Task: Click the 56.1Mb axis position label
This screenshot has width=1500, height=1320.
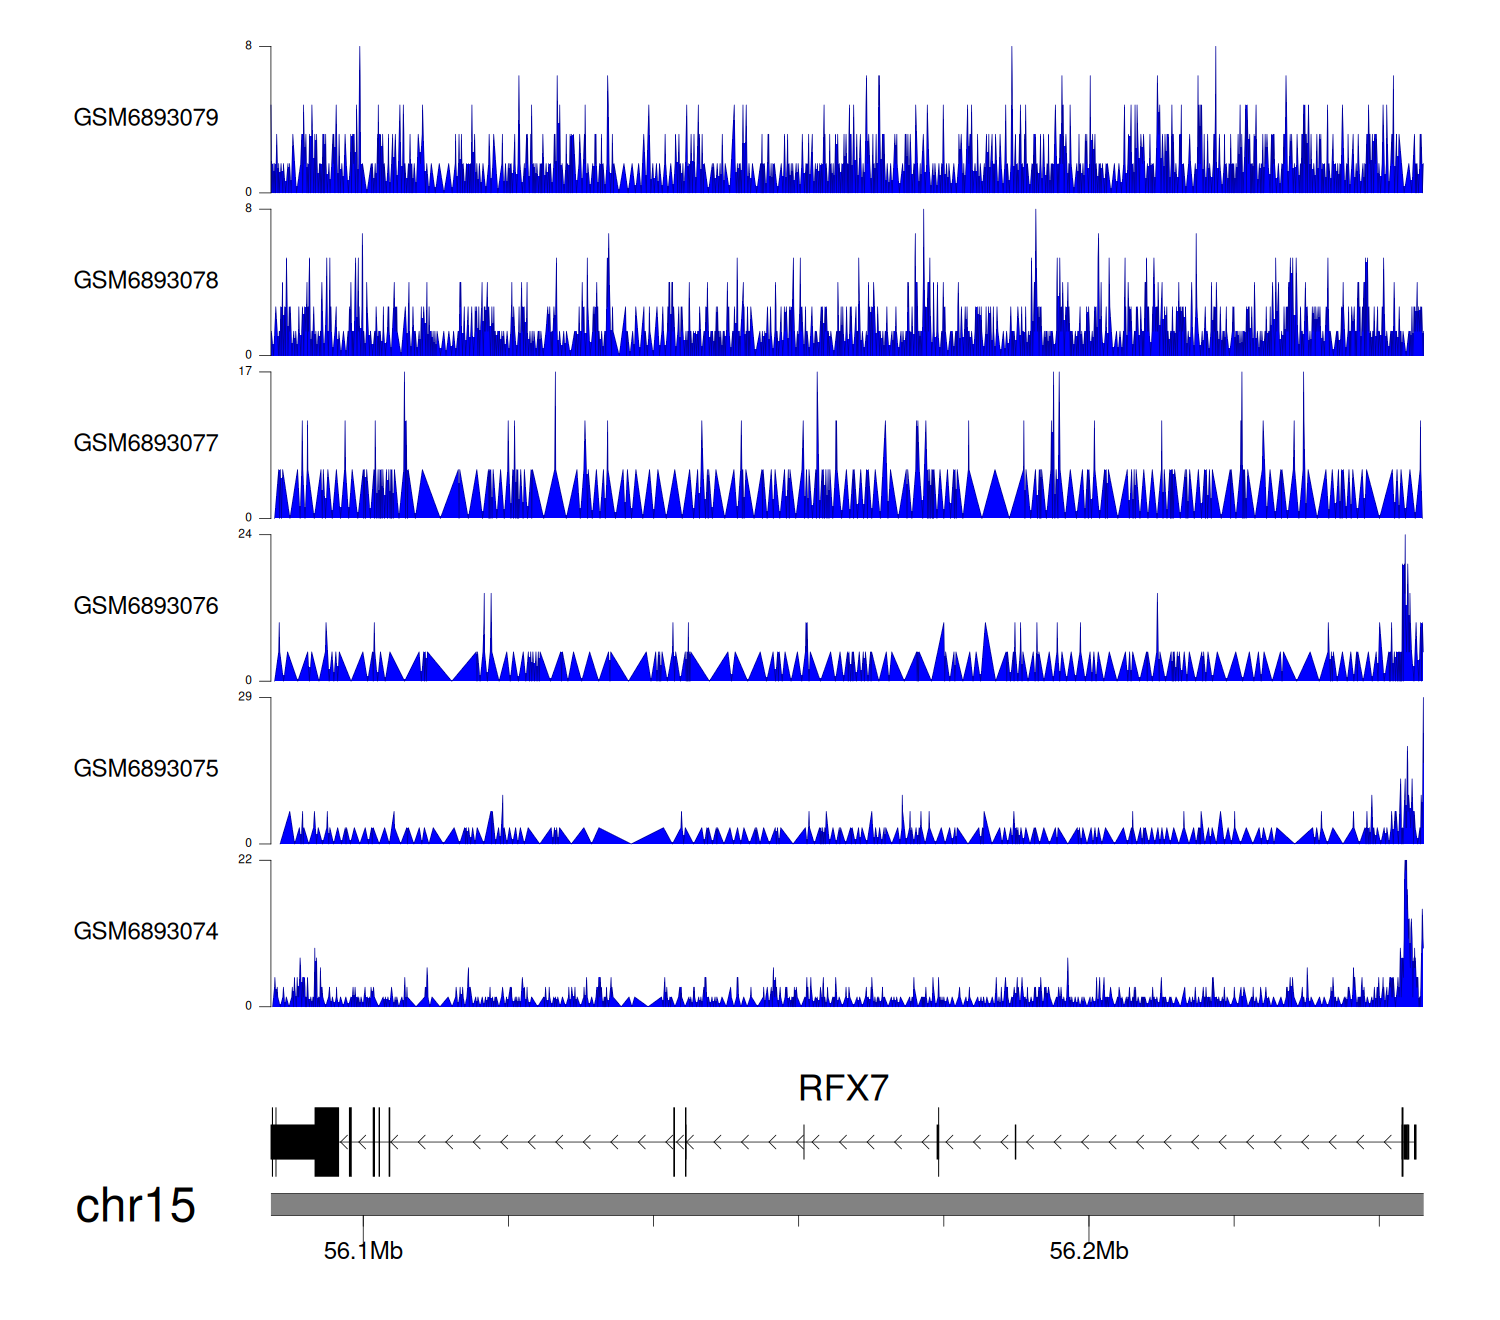Action: pyautogui.click(x=363, y=1251)
